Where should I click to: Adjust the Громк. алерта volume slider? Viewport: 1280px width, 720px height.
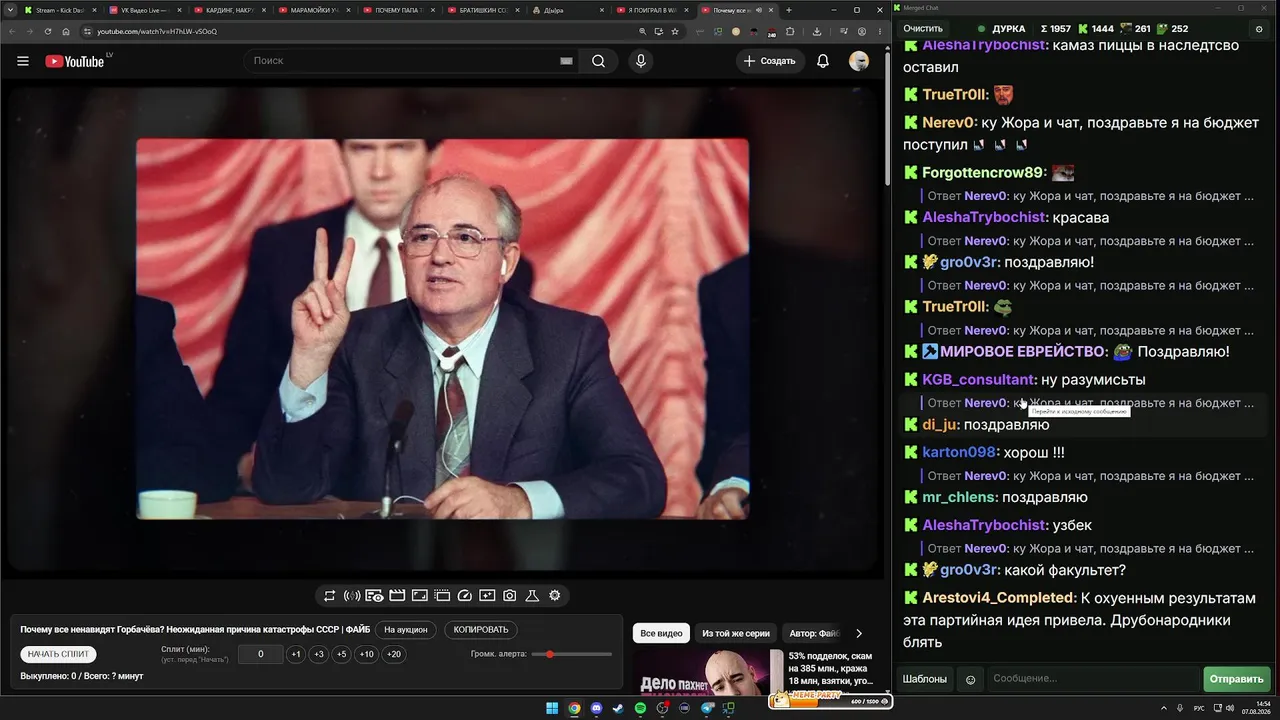click(572, 654)
